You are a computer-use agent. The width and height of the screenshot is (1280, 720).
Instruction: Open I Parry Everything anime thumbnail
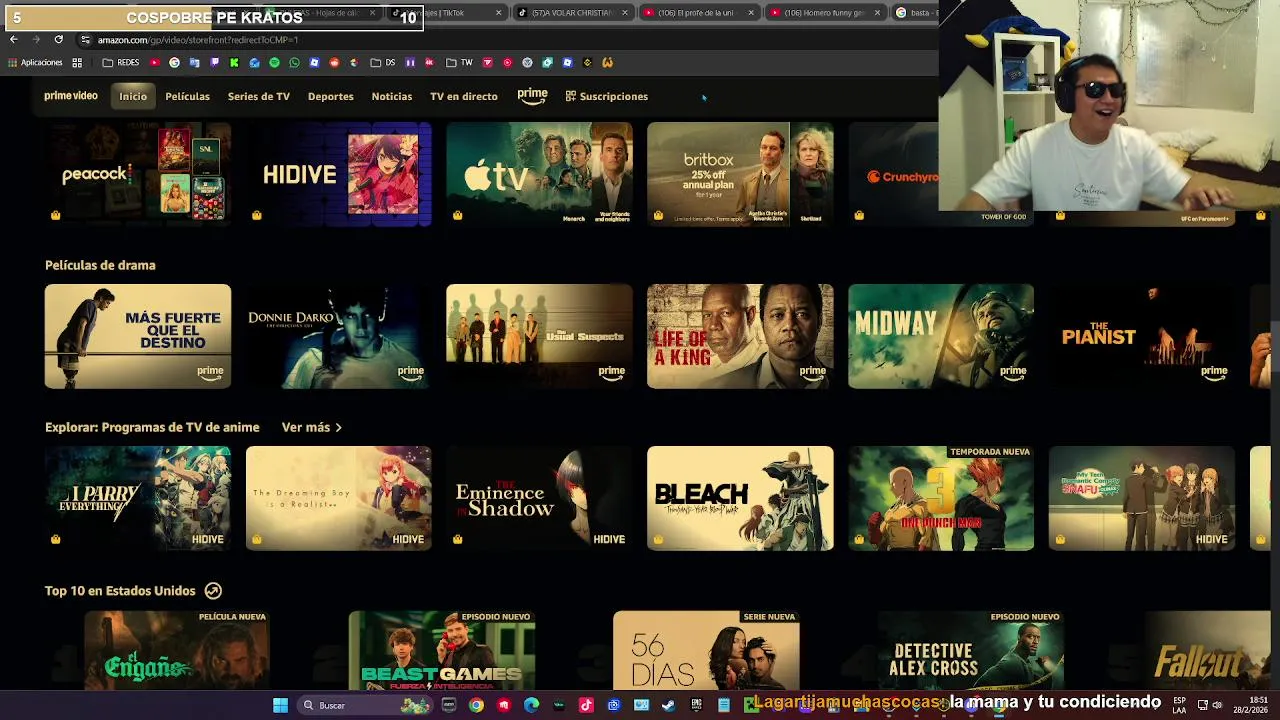pyautogui.click(x=138, y=498)
